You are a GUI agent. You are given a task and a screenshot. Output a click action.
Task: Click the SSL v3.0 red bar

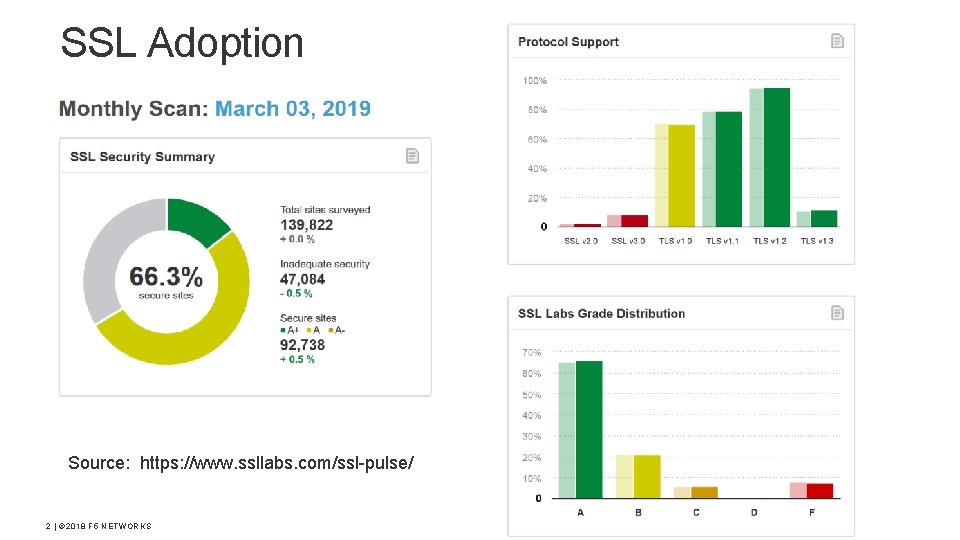click(x=635, y=221)
